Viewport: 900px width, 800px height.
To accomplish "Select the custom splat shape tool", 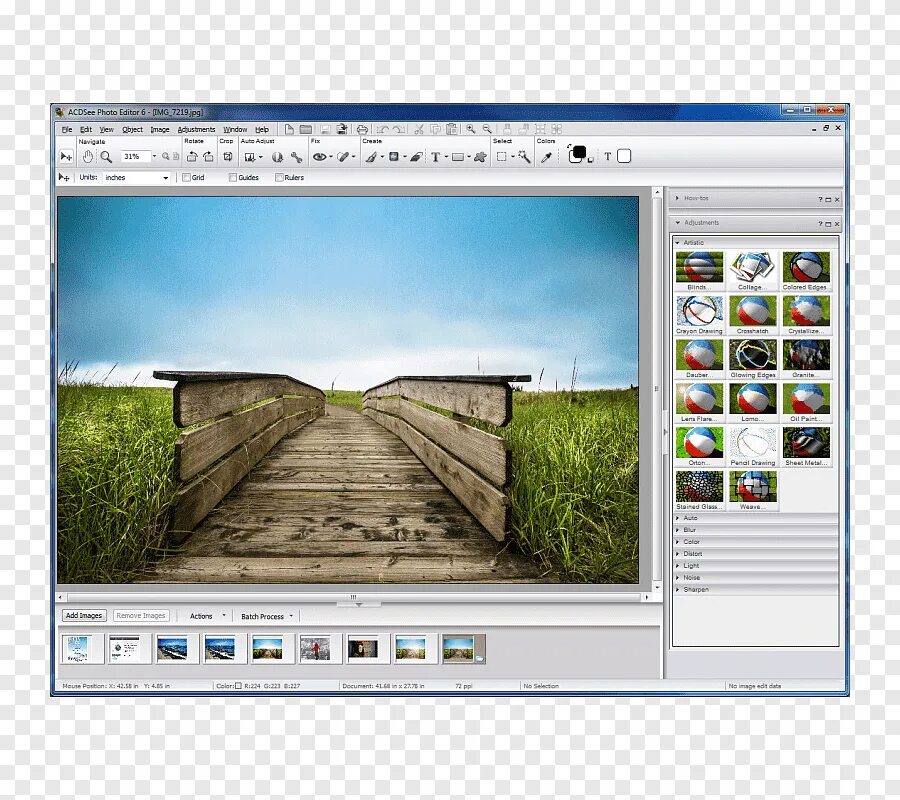I will pos(480,156).
